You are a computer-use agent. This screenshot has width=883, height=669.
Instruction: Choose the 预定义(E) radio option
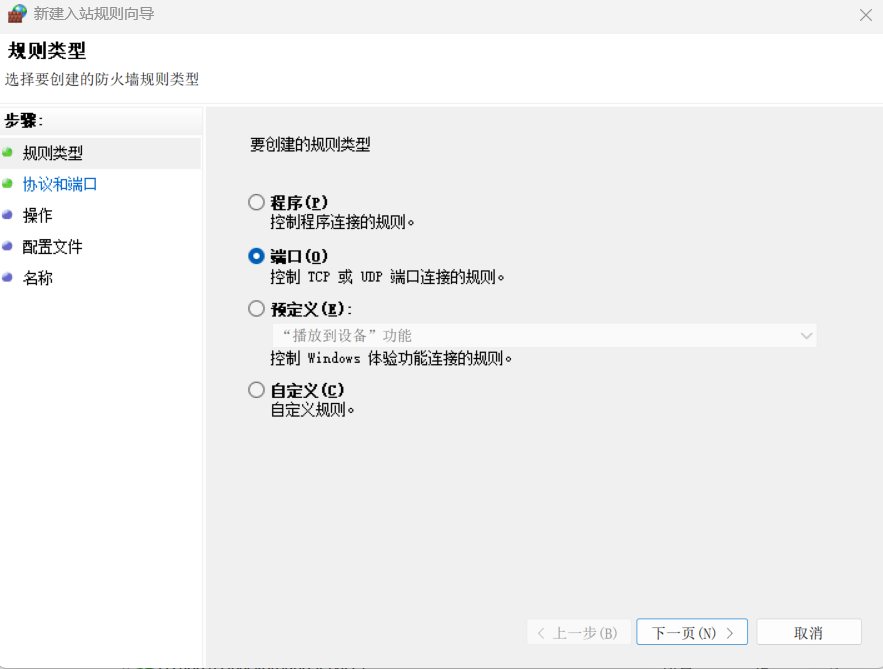(257, 309)
